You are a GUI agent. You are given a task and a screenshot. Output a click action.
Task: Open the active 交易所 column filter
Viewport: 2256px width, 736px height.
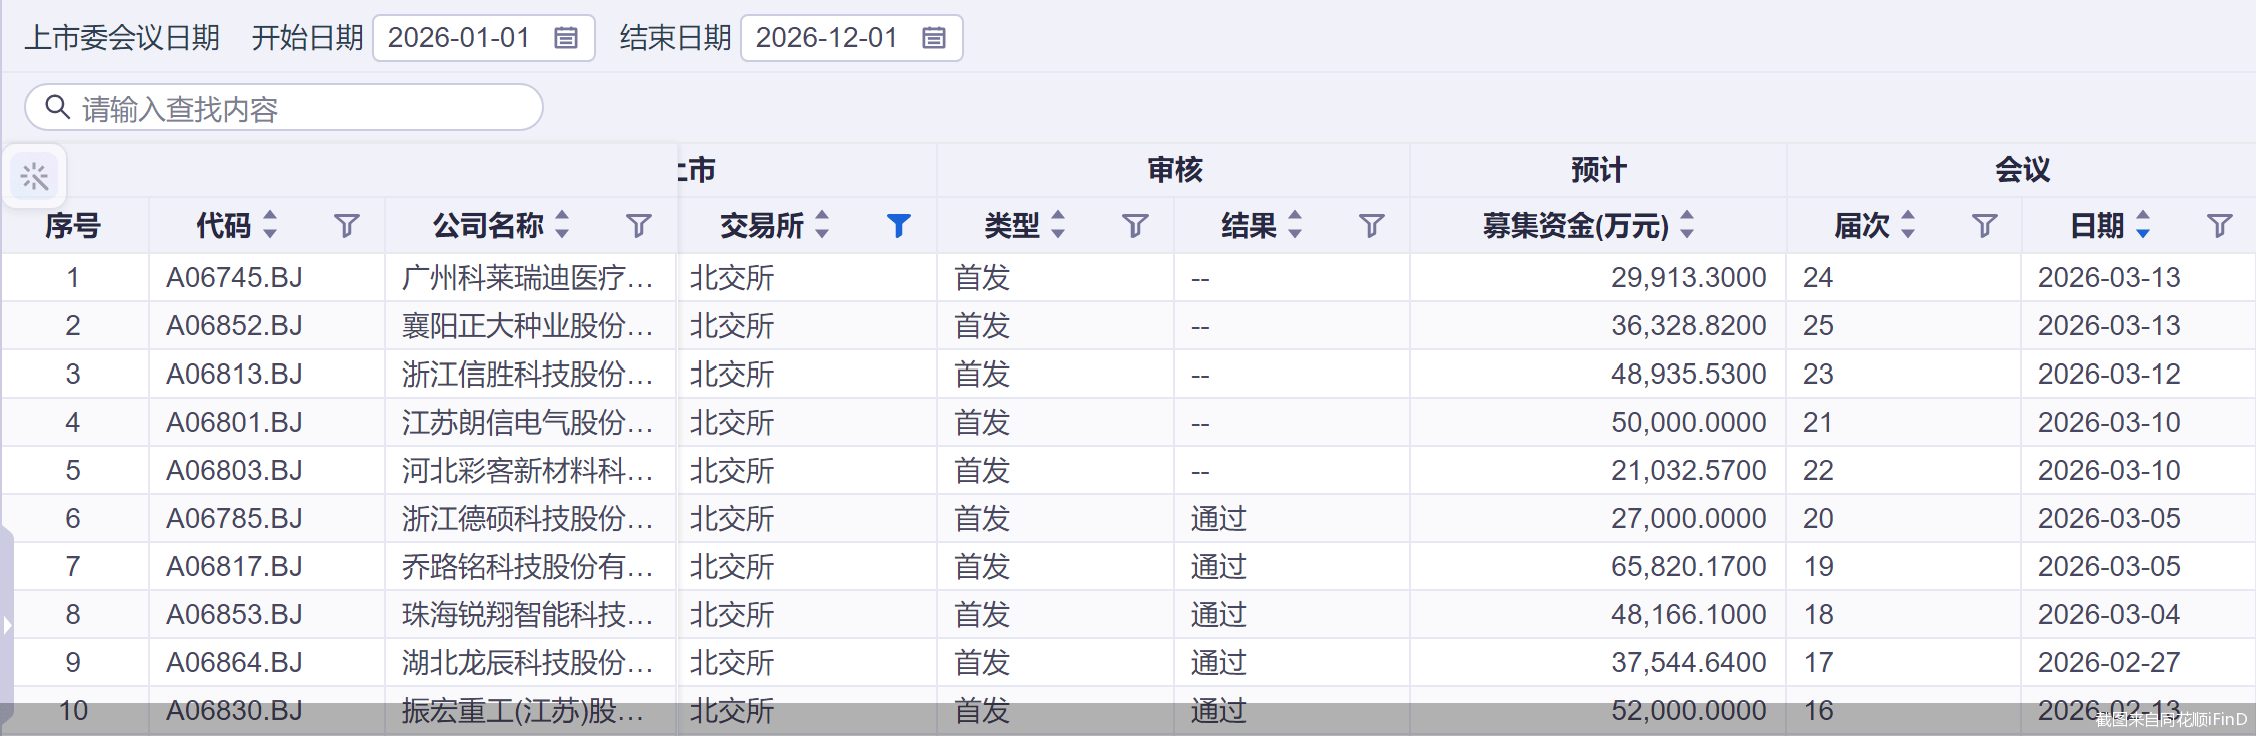898,226
